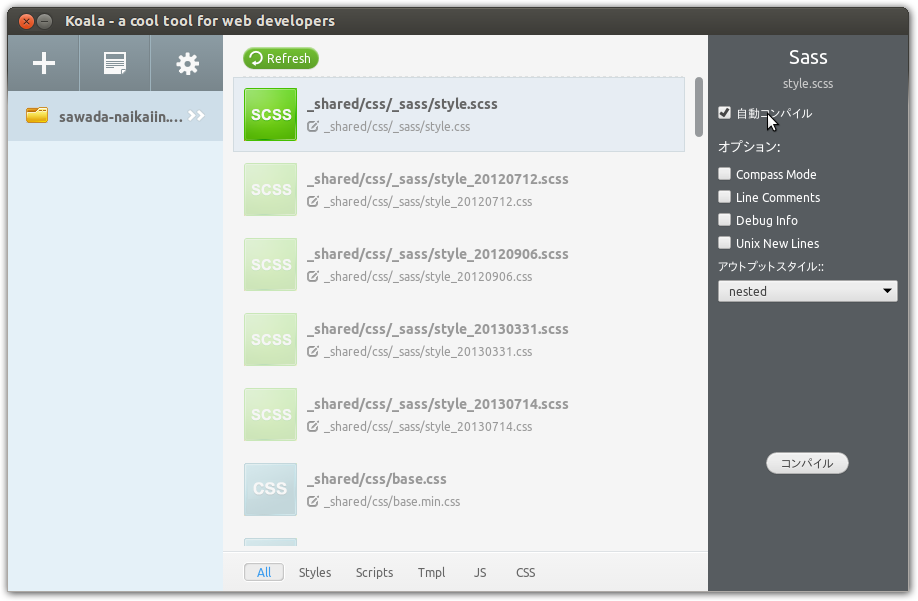Click the sawada-naikaiin project name
Viewport: 918px width, 601px height.
(121, 116)
